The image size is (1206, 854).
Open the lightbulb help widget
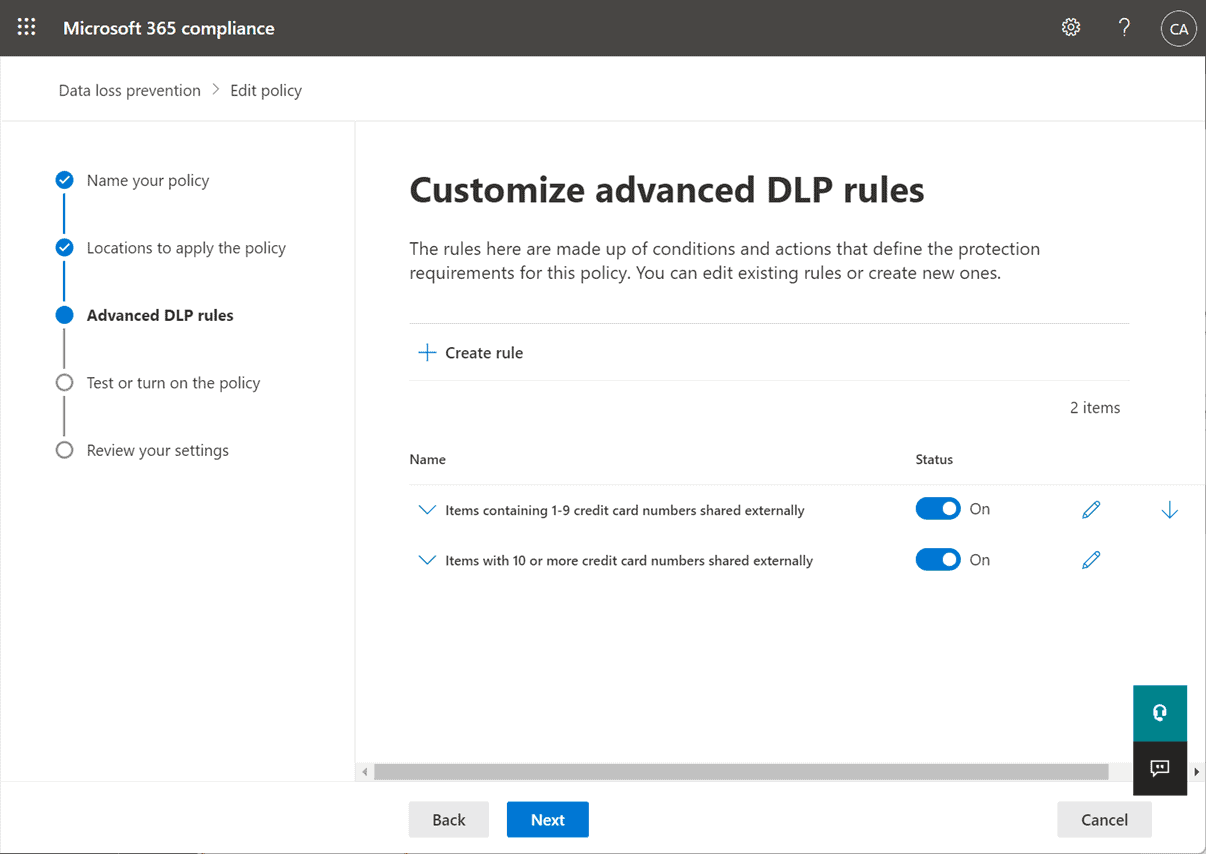[x=1159, y=713]
